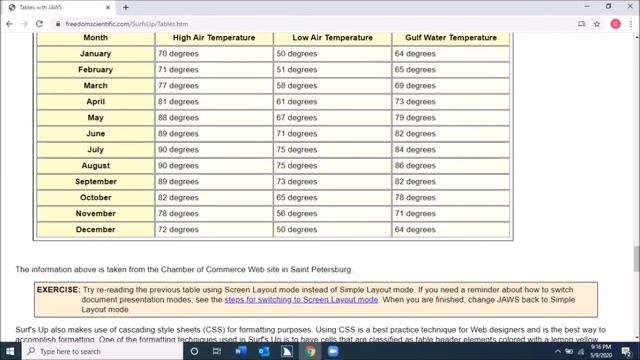Open the notification action center
The width and height of the screenshot is (640, 360).
tap(626, 351)
